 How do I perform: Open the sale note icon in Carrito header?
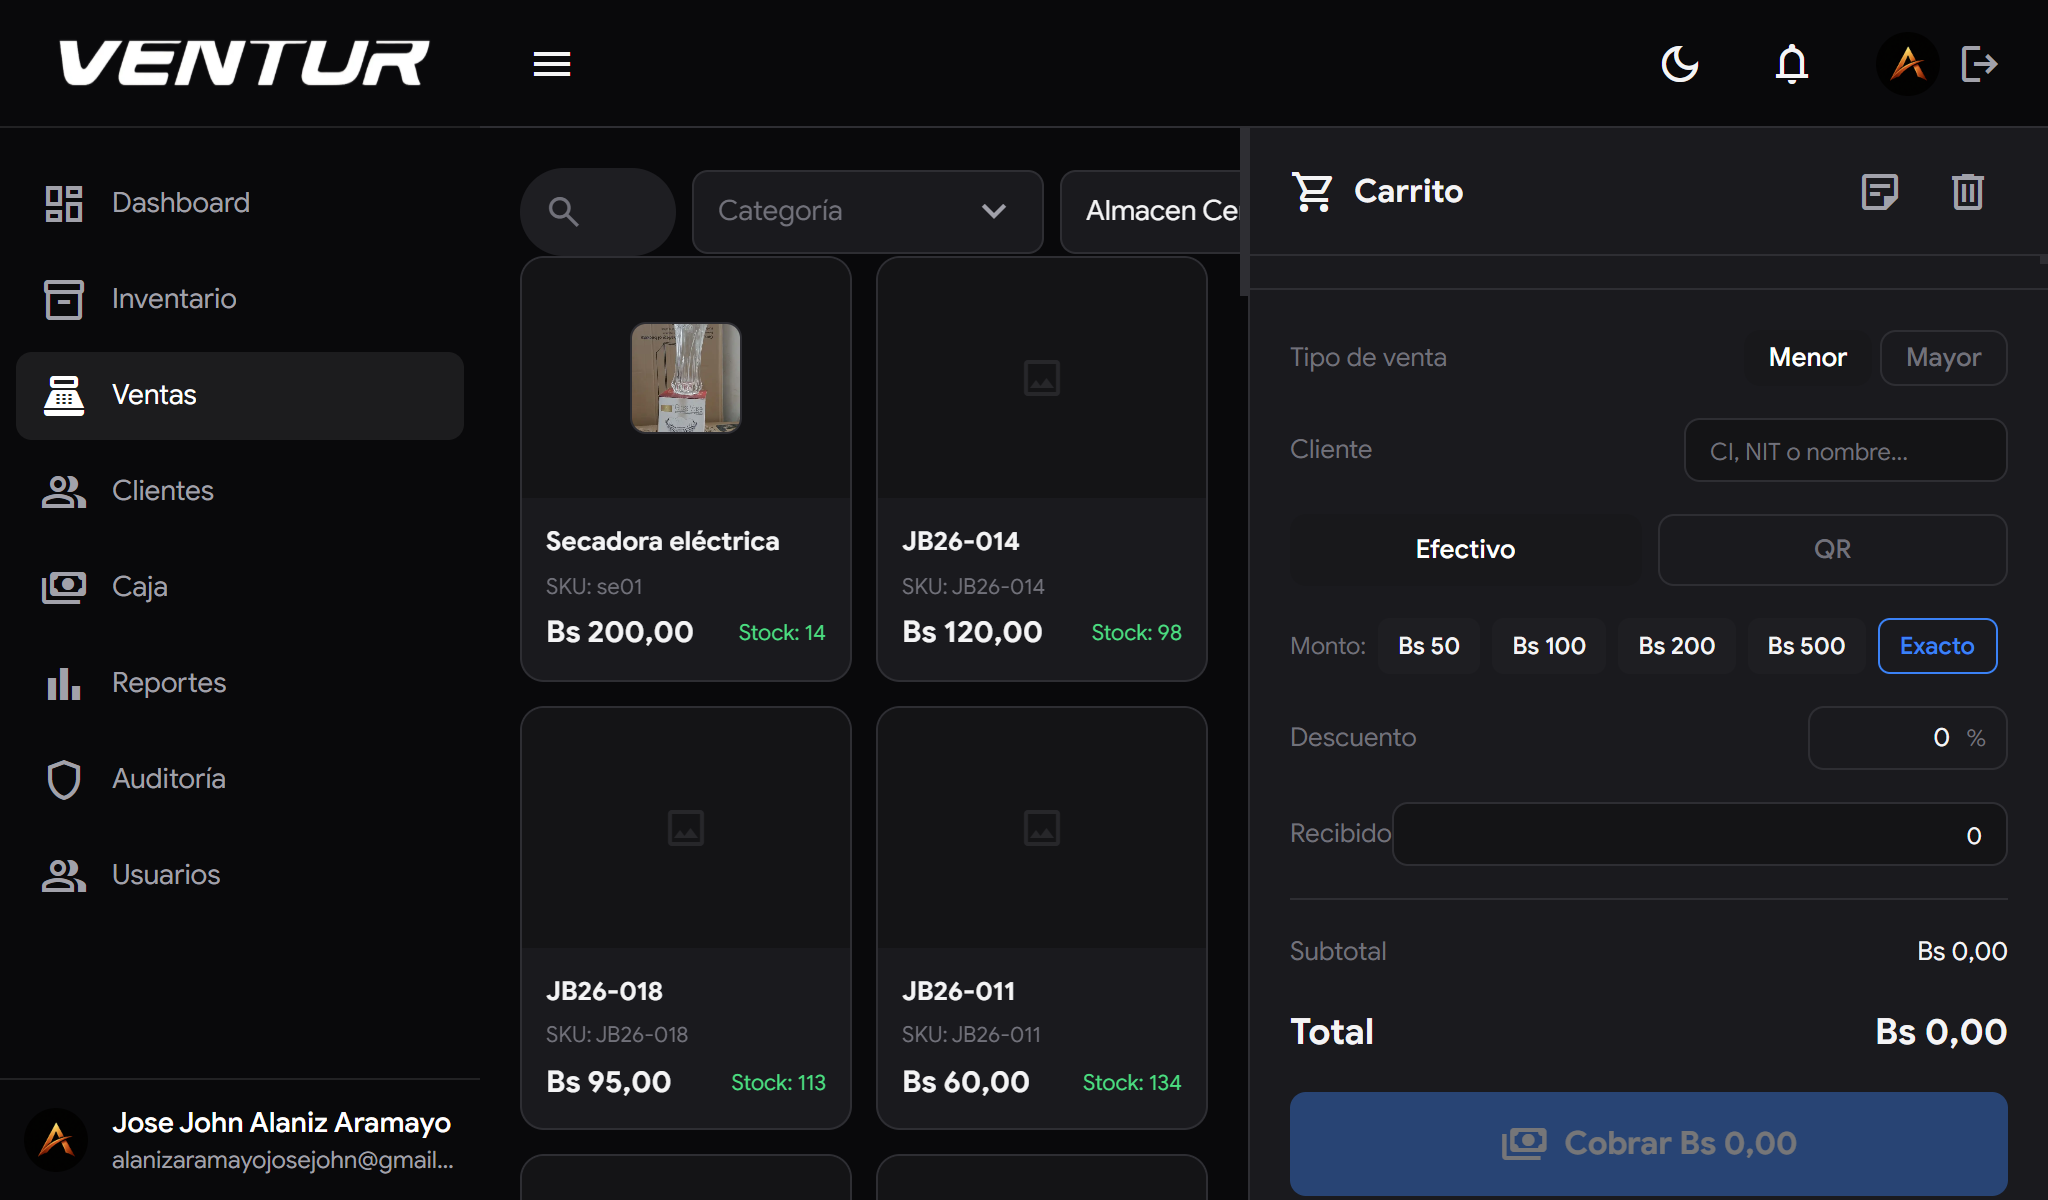click(x=1880, y=191)
